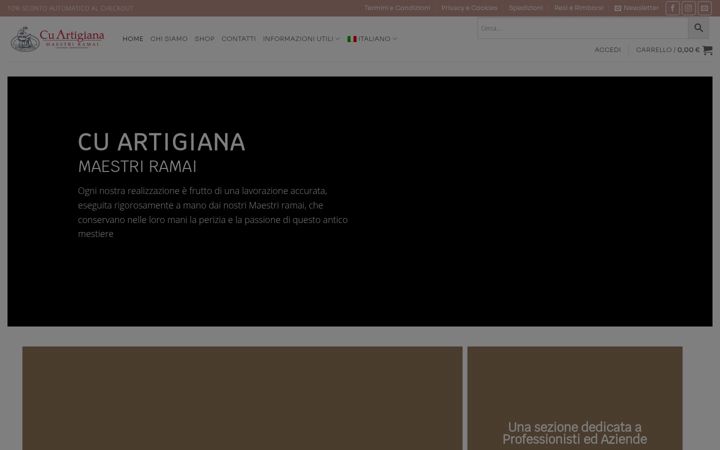Open the Facebook social icon
Image resolution: width=720 pixels, height=450 pixels.
pos(672,8)
